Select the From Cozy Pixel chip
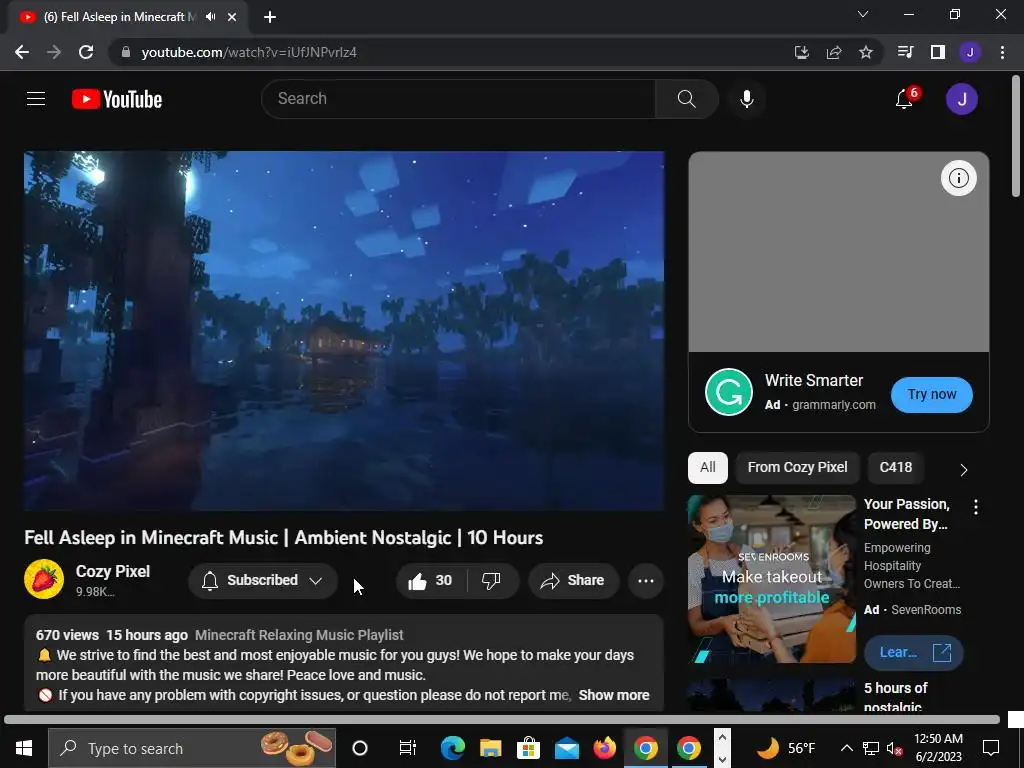 [797, 468]
